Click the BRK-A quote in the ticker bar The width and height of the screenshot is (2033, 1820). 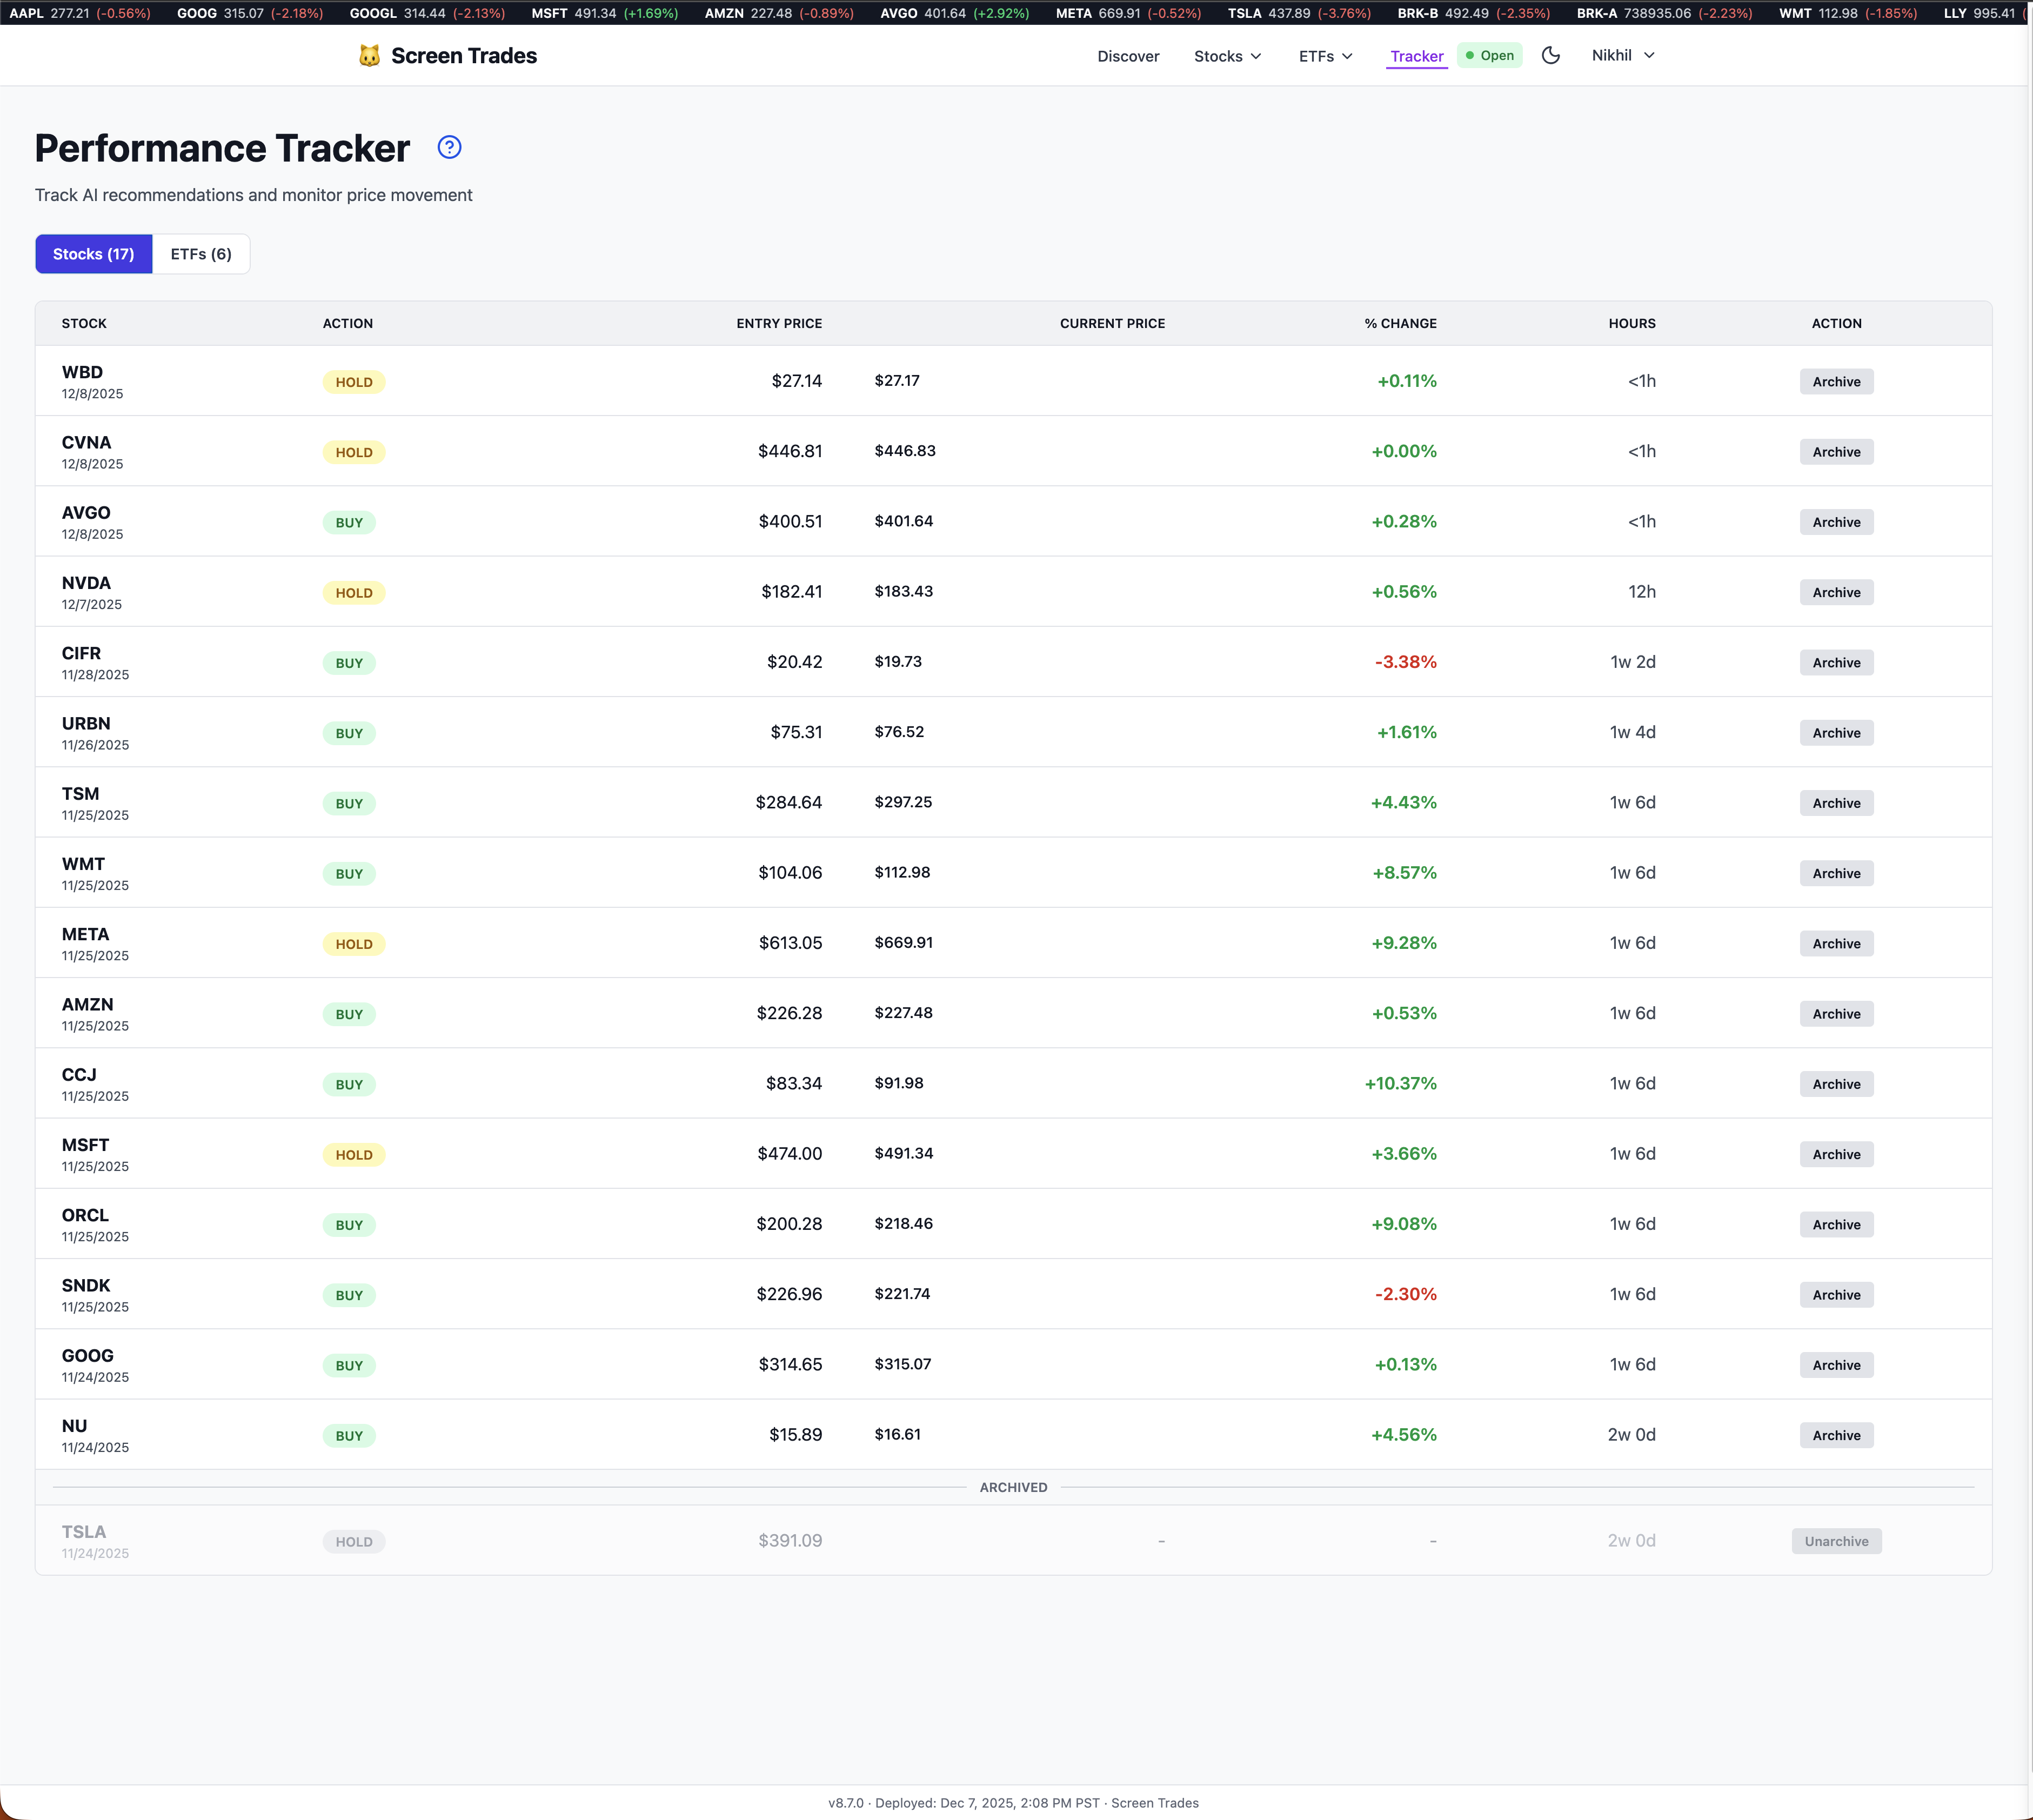pos(1664,13)
